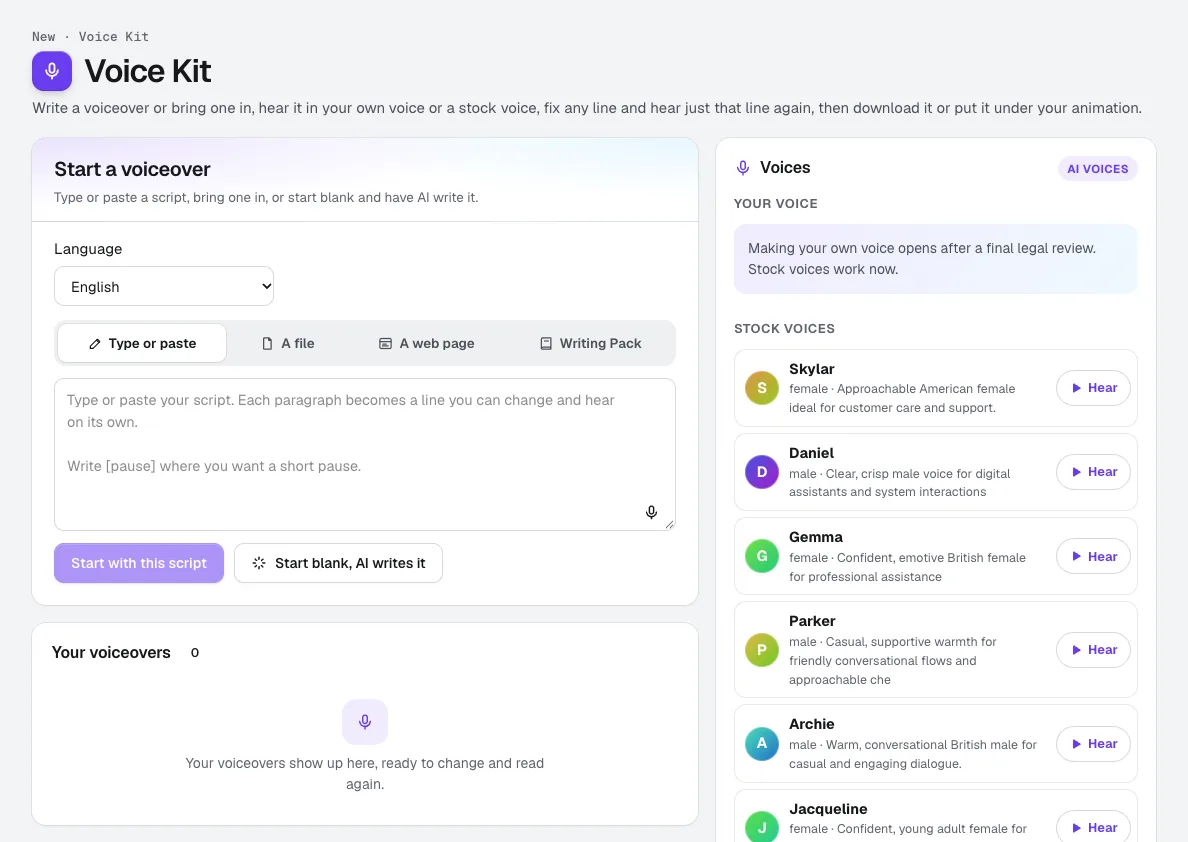Click Start blank, AI writes it
Viewport: 1188px width, 842px height.
click(338, 563)
